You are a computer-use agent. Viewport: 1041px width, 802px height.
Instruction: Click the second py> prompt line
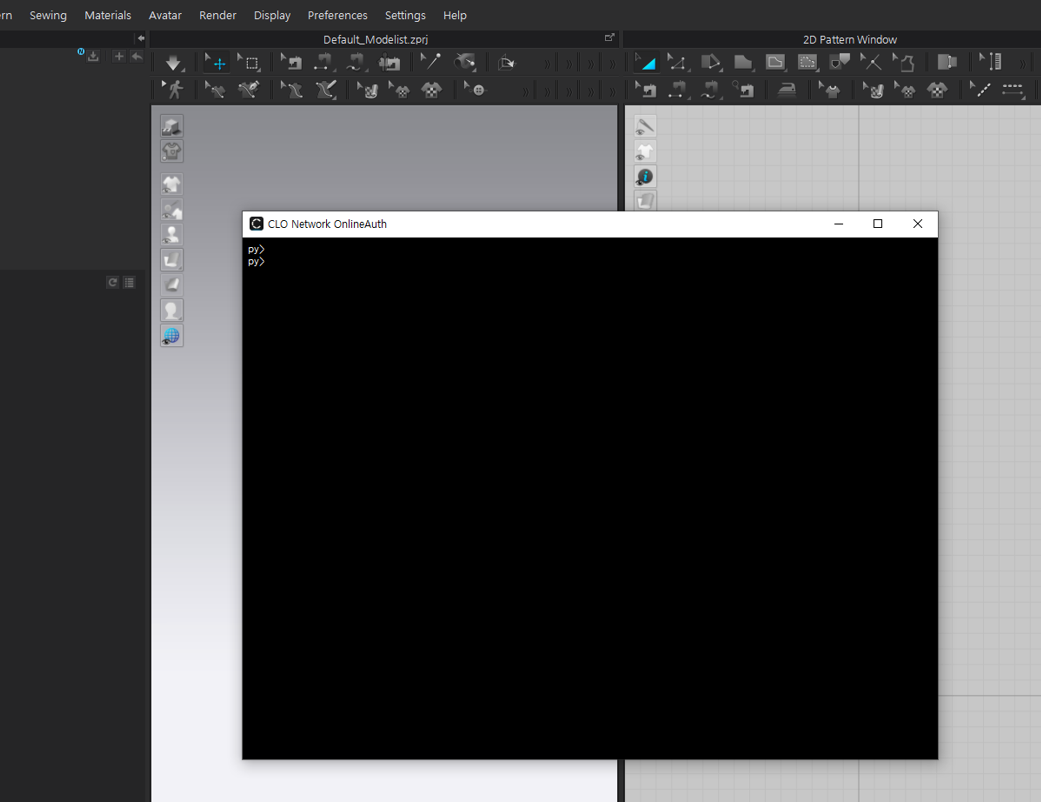256,262
